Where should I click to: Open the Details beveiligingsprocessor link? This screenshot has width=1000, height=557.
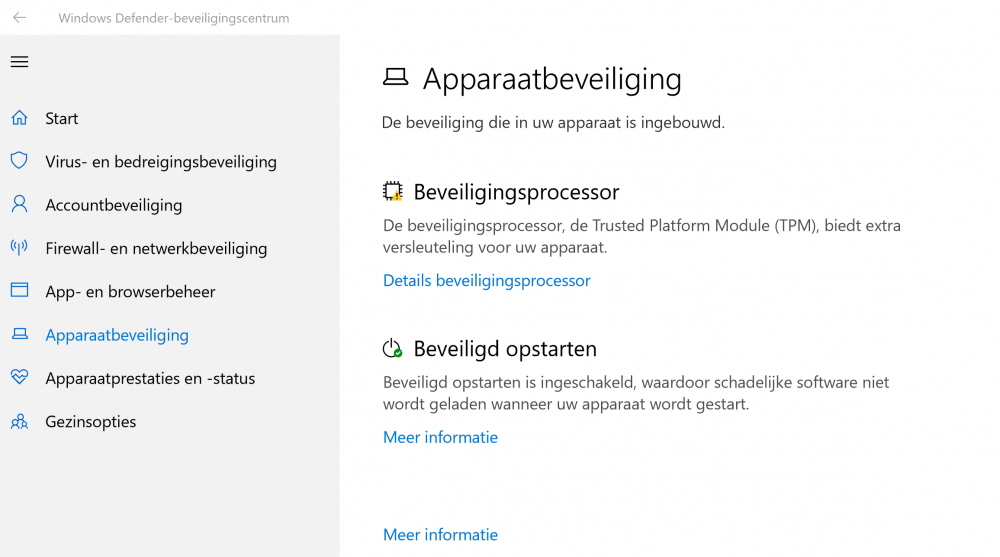(x=486, y=281)
